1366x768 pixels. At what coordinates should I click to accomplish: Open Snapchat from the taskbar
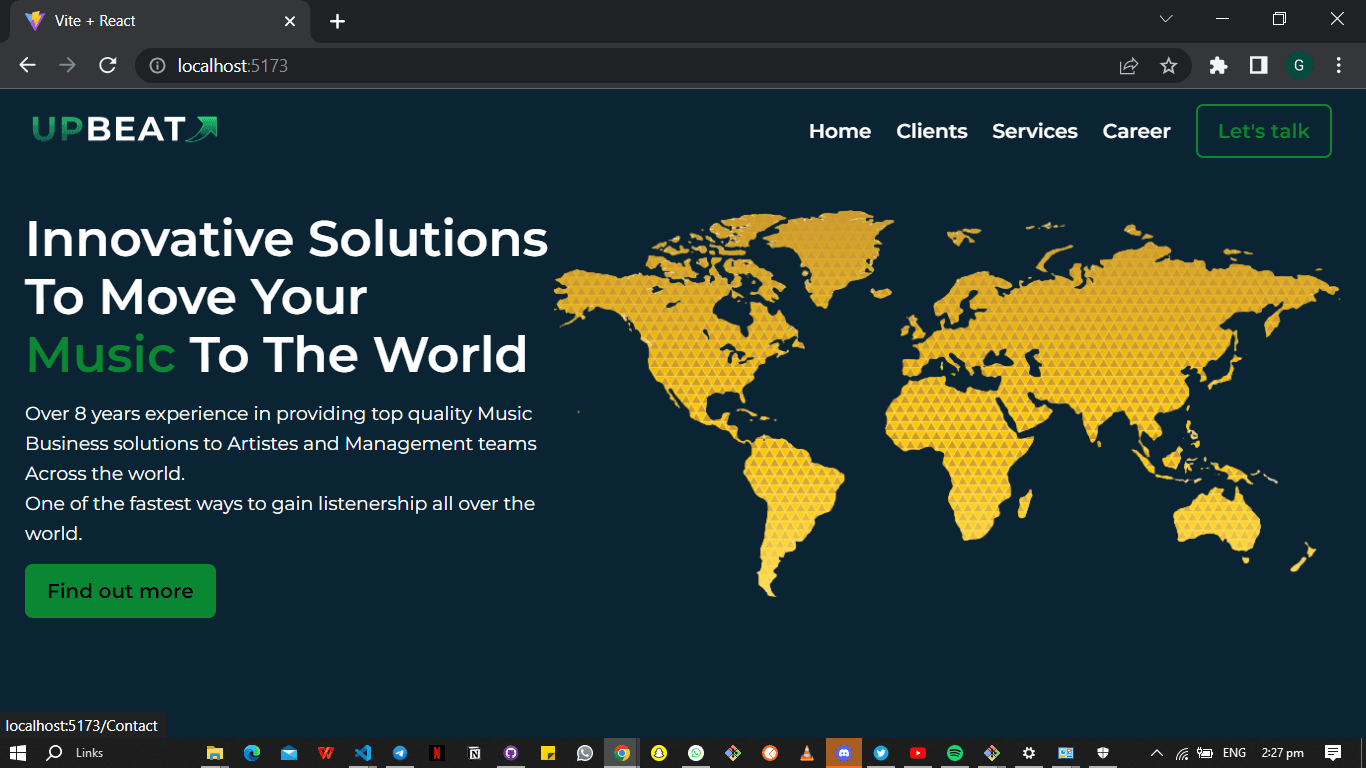point(659,753)
